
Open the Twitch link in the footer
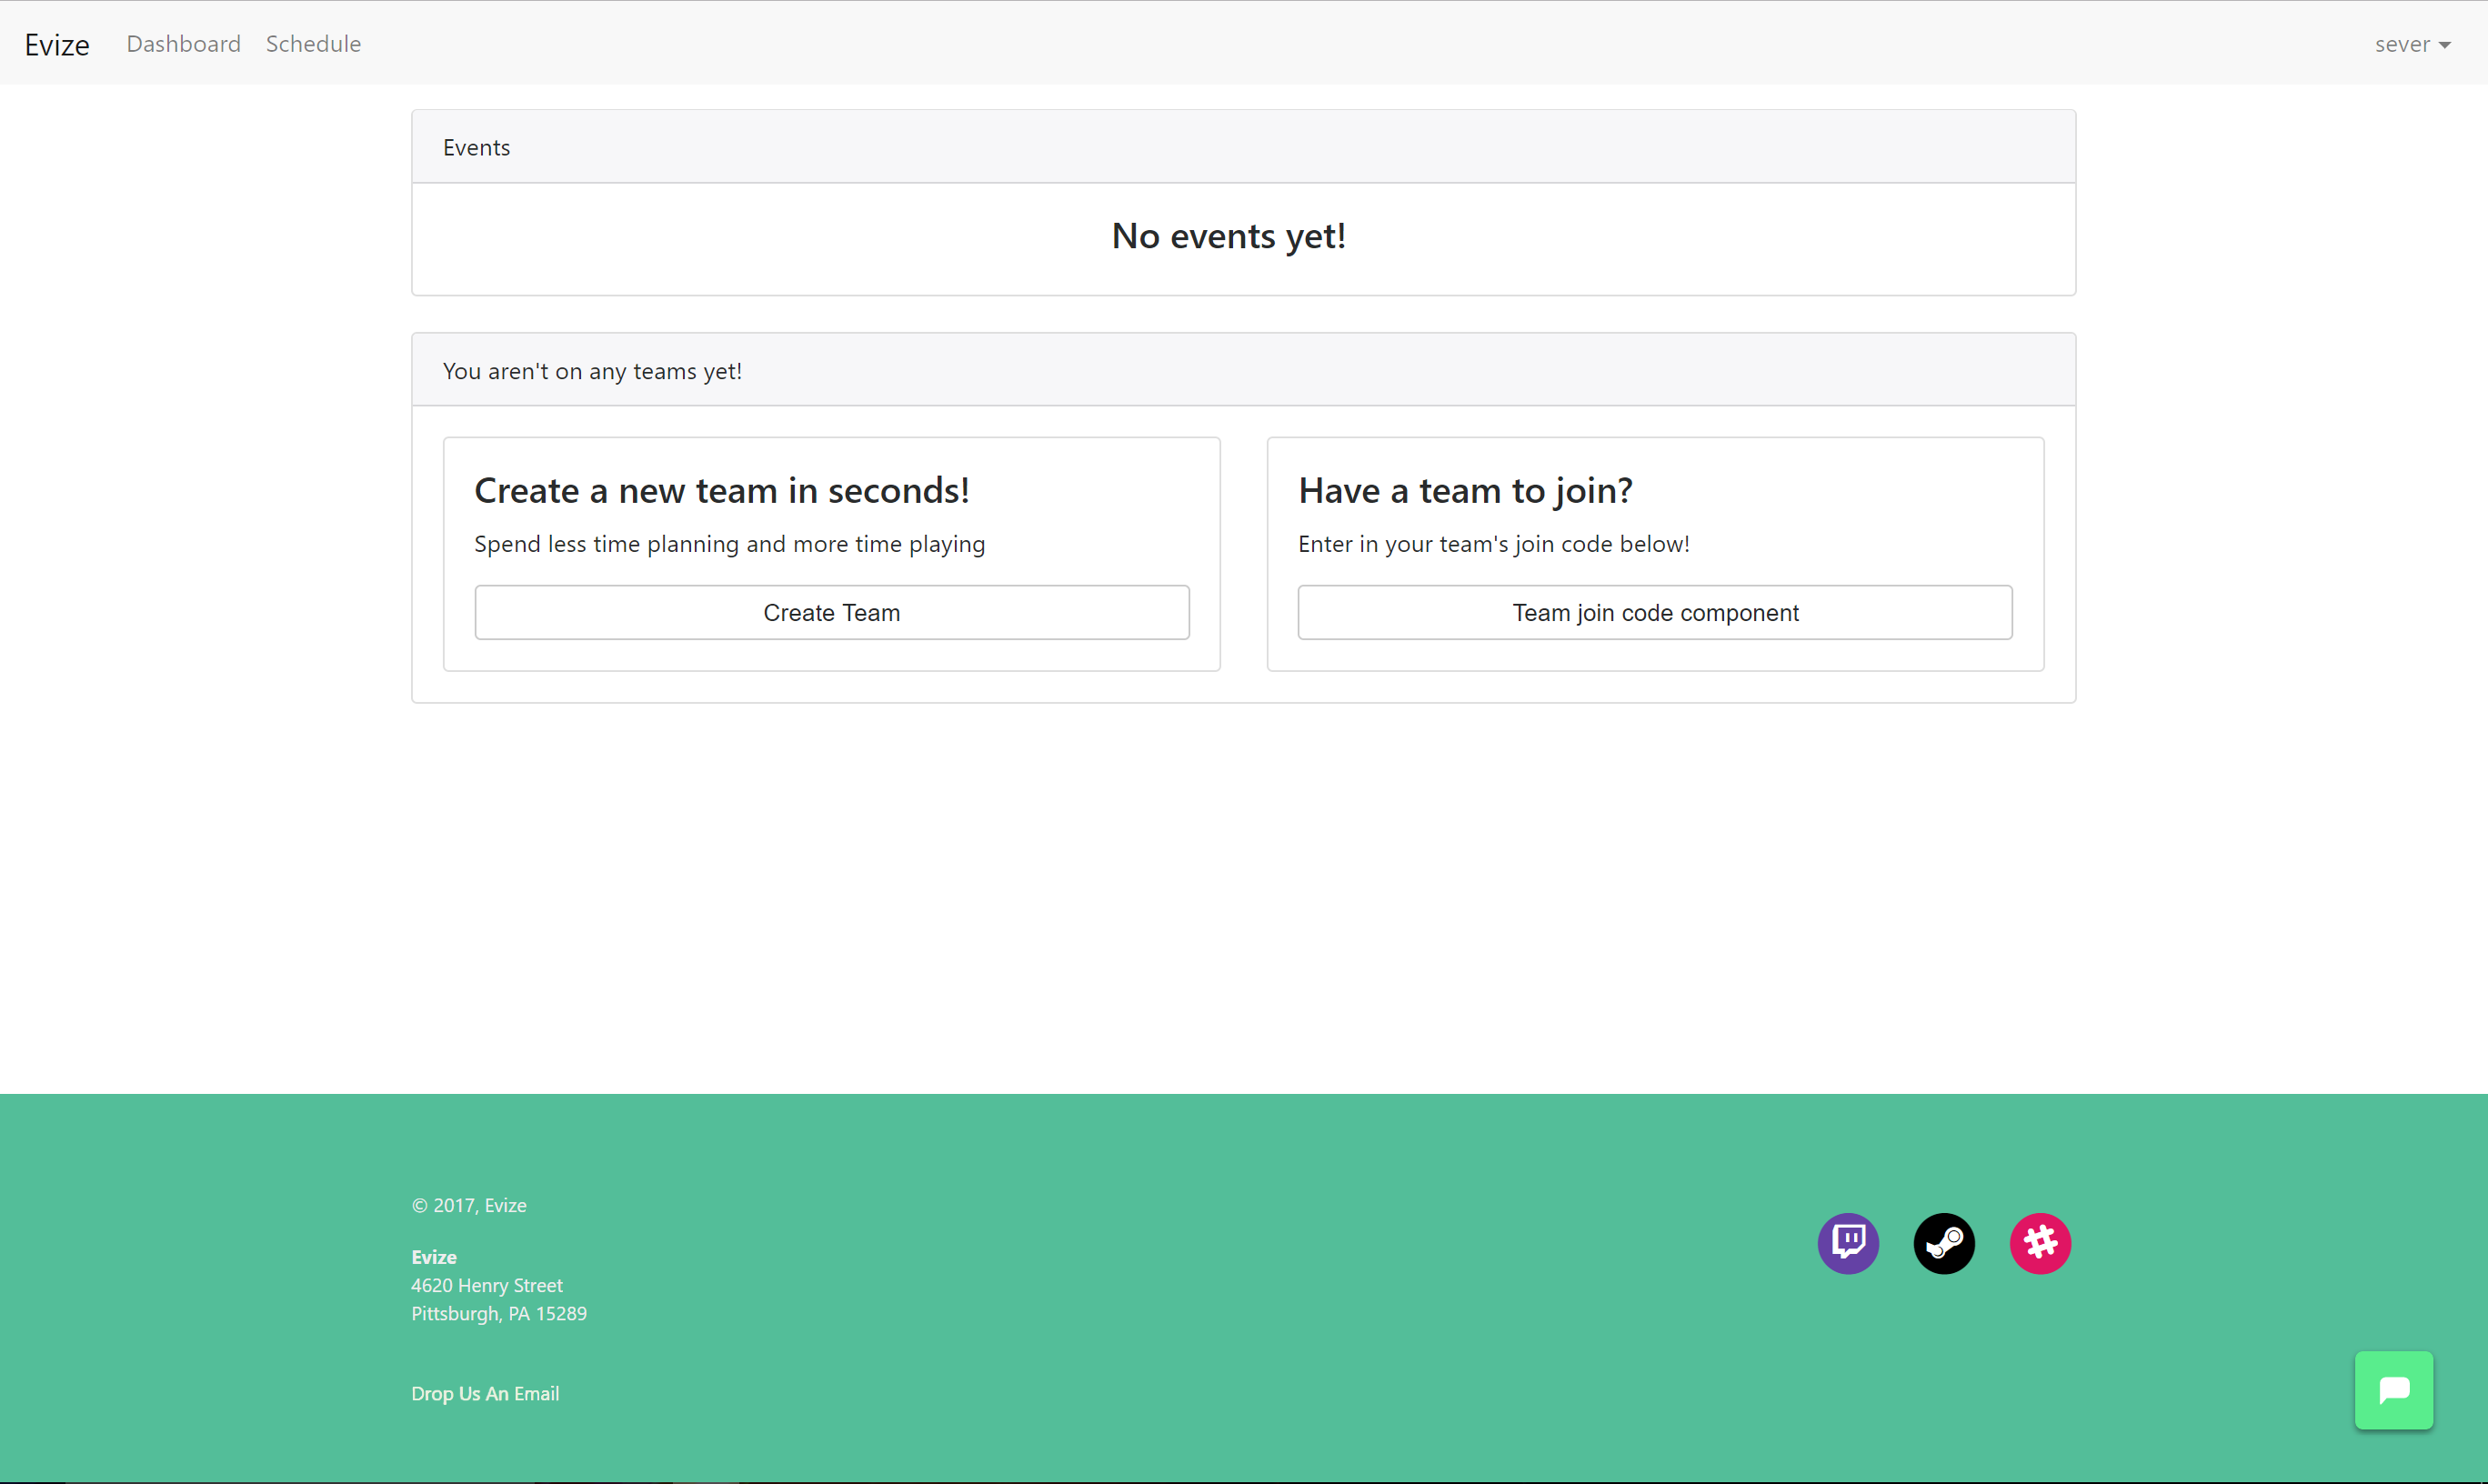(1847, 1243)
